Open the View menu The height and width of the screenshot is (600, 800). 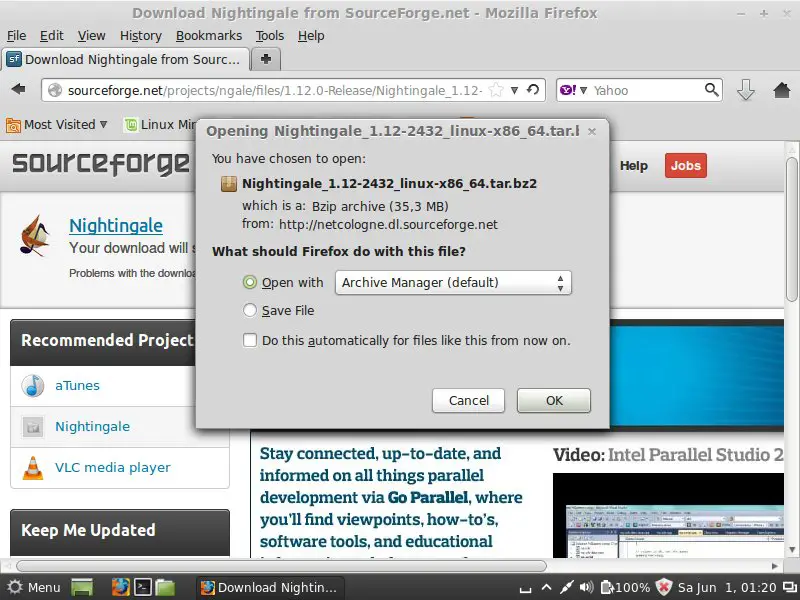(x=91, y=36)
